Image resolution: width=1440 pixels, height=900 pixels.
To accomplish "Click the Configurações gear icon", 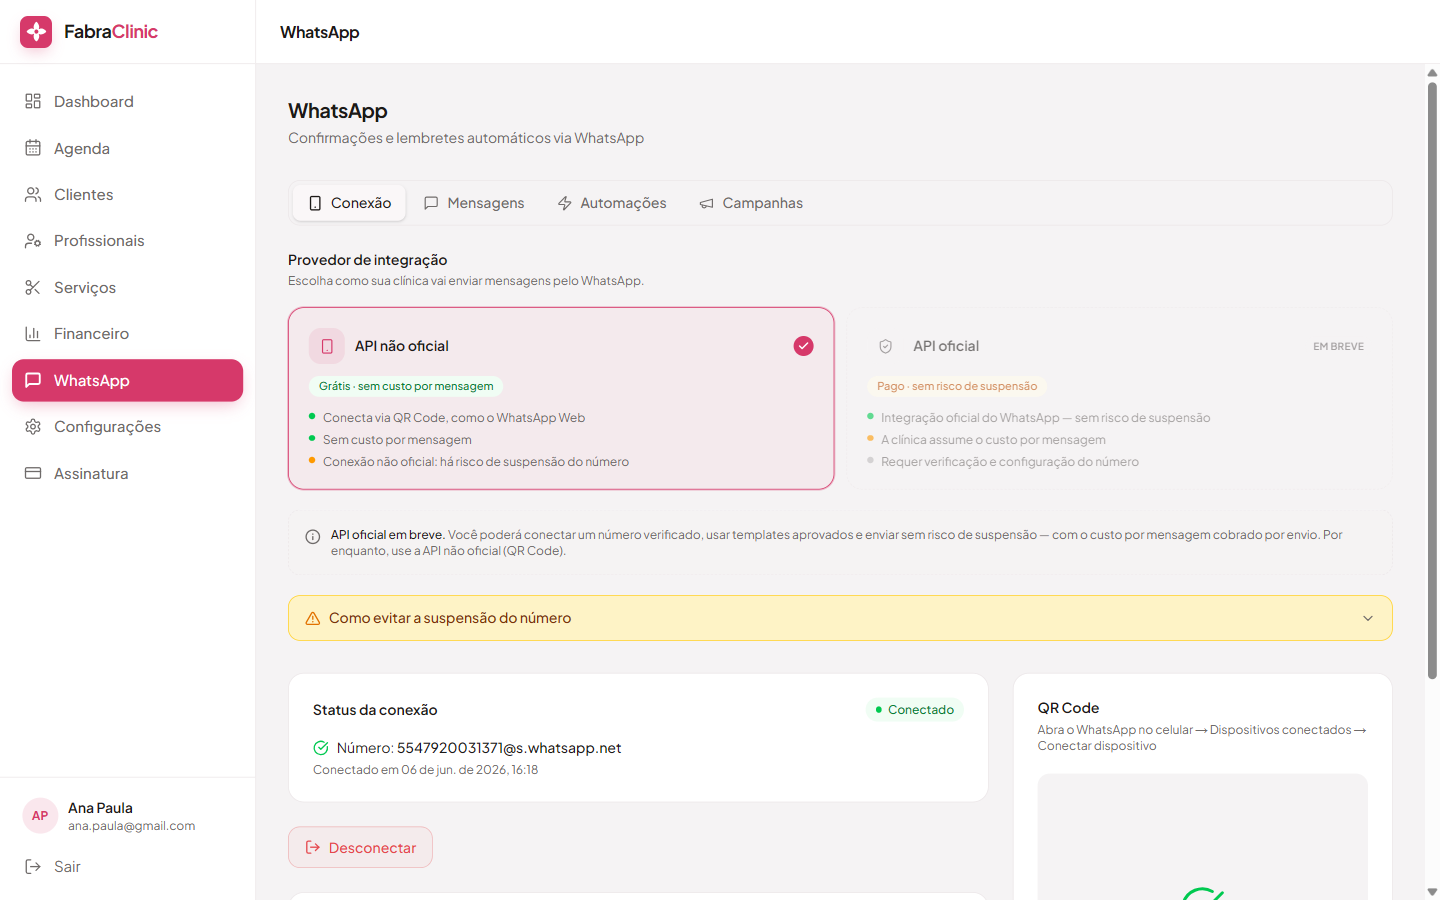I will point(33,426).
